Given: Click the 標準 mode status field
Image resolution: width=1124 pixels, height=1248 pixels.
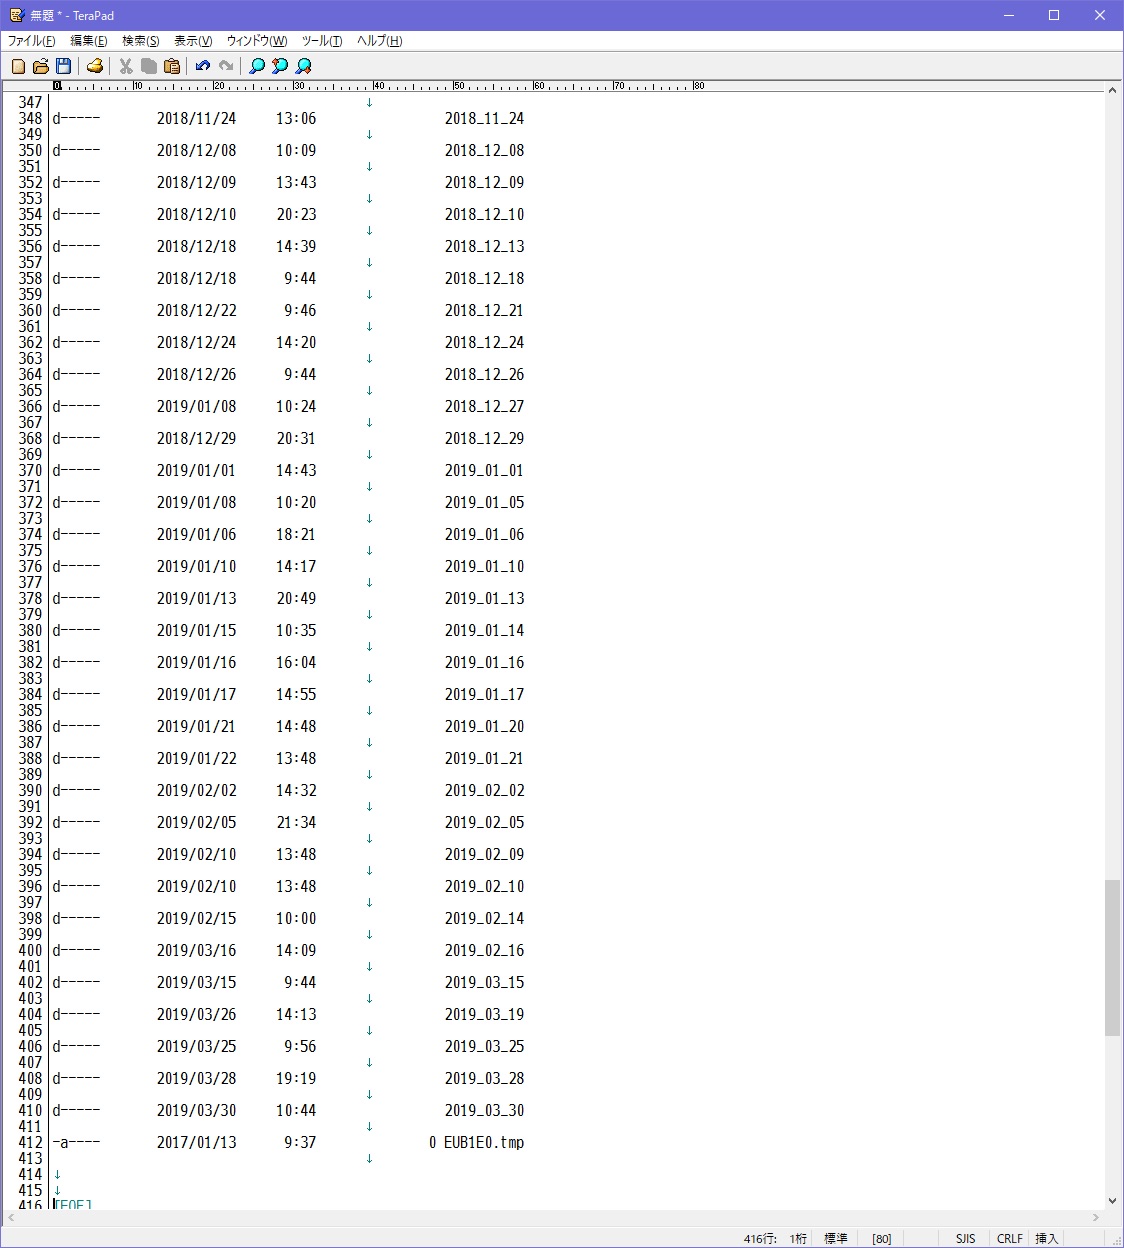Looking at the screenshot, I should pos(836,1238).
